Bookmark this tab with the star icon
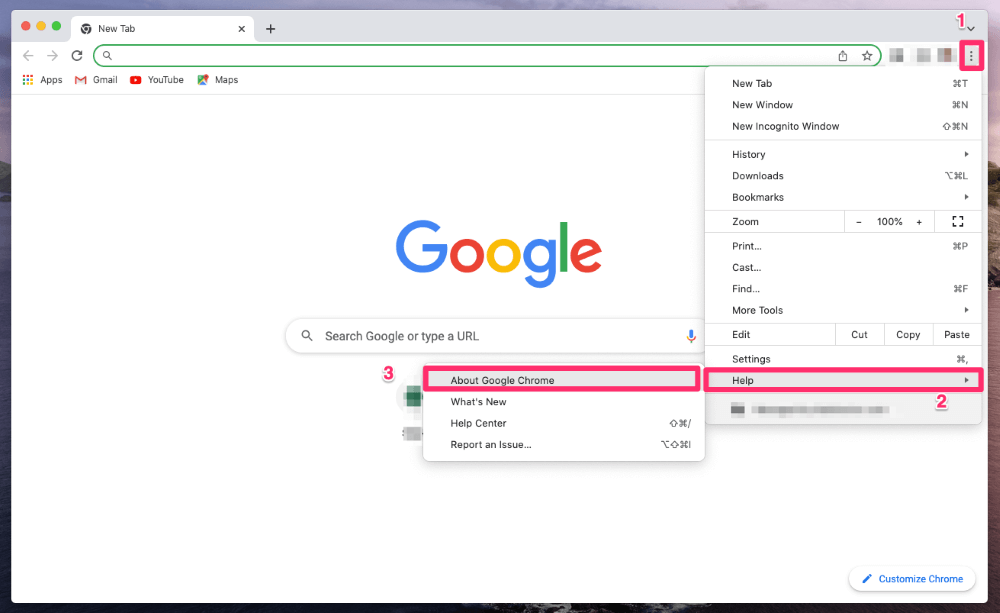 pos(867,55)
